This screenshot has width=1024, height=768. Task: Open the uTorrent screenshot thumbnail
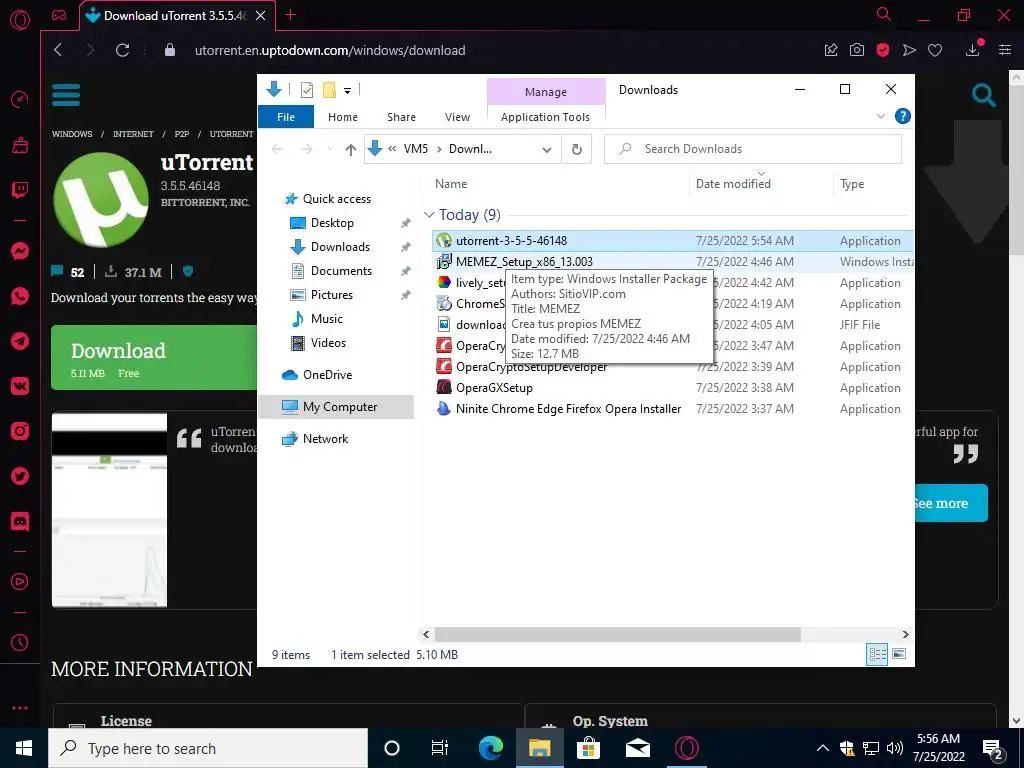click(x=109, y=510)
